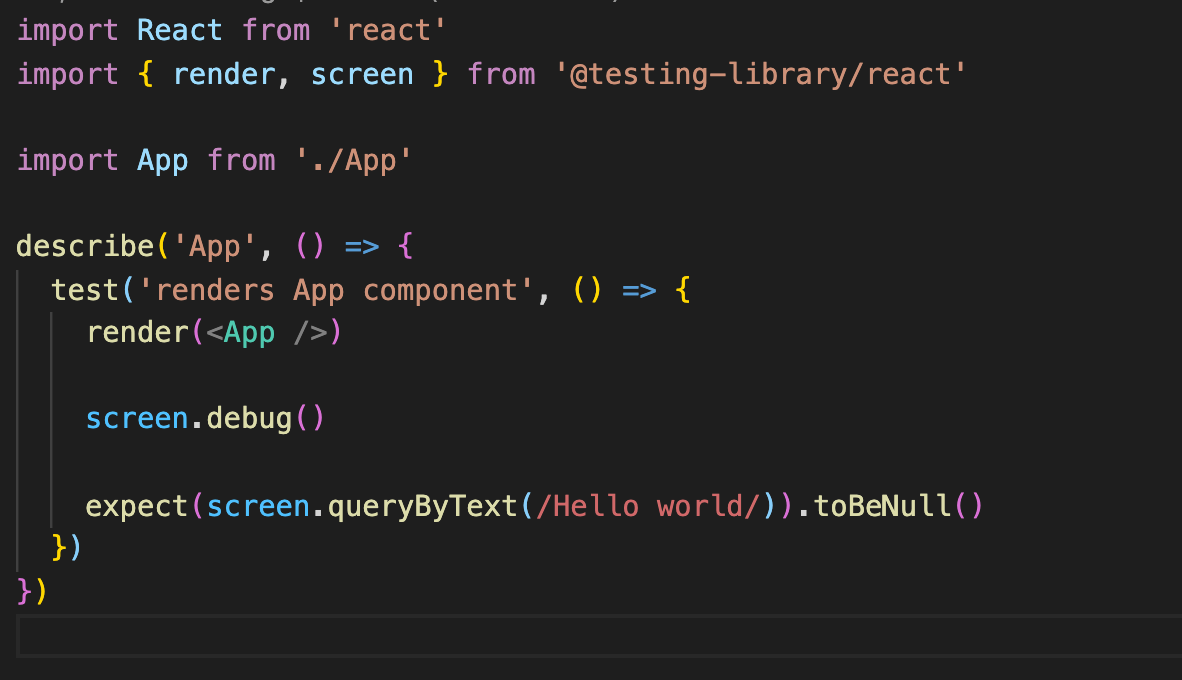The height and width of the screenshot is (680, 1182).
Task: Select the App import on the third import line
Action: pos(162,160)
